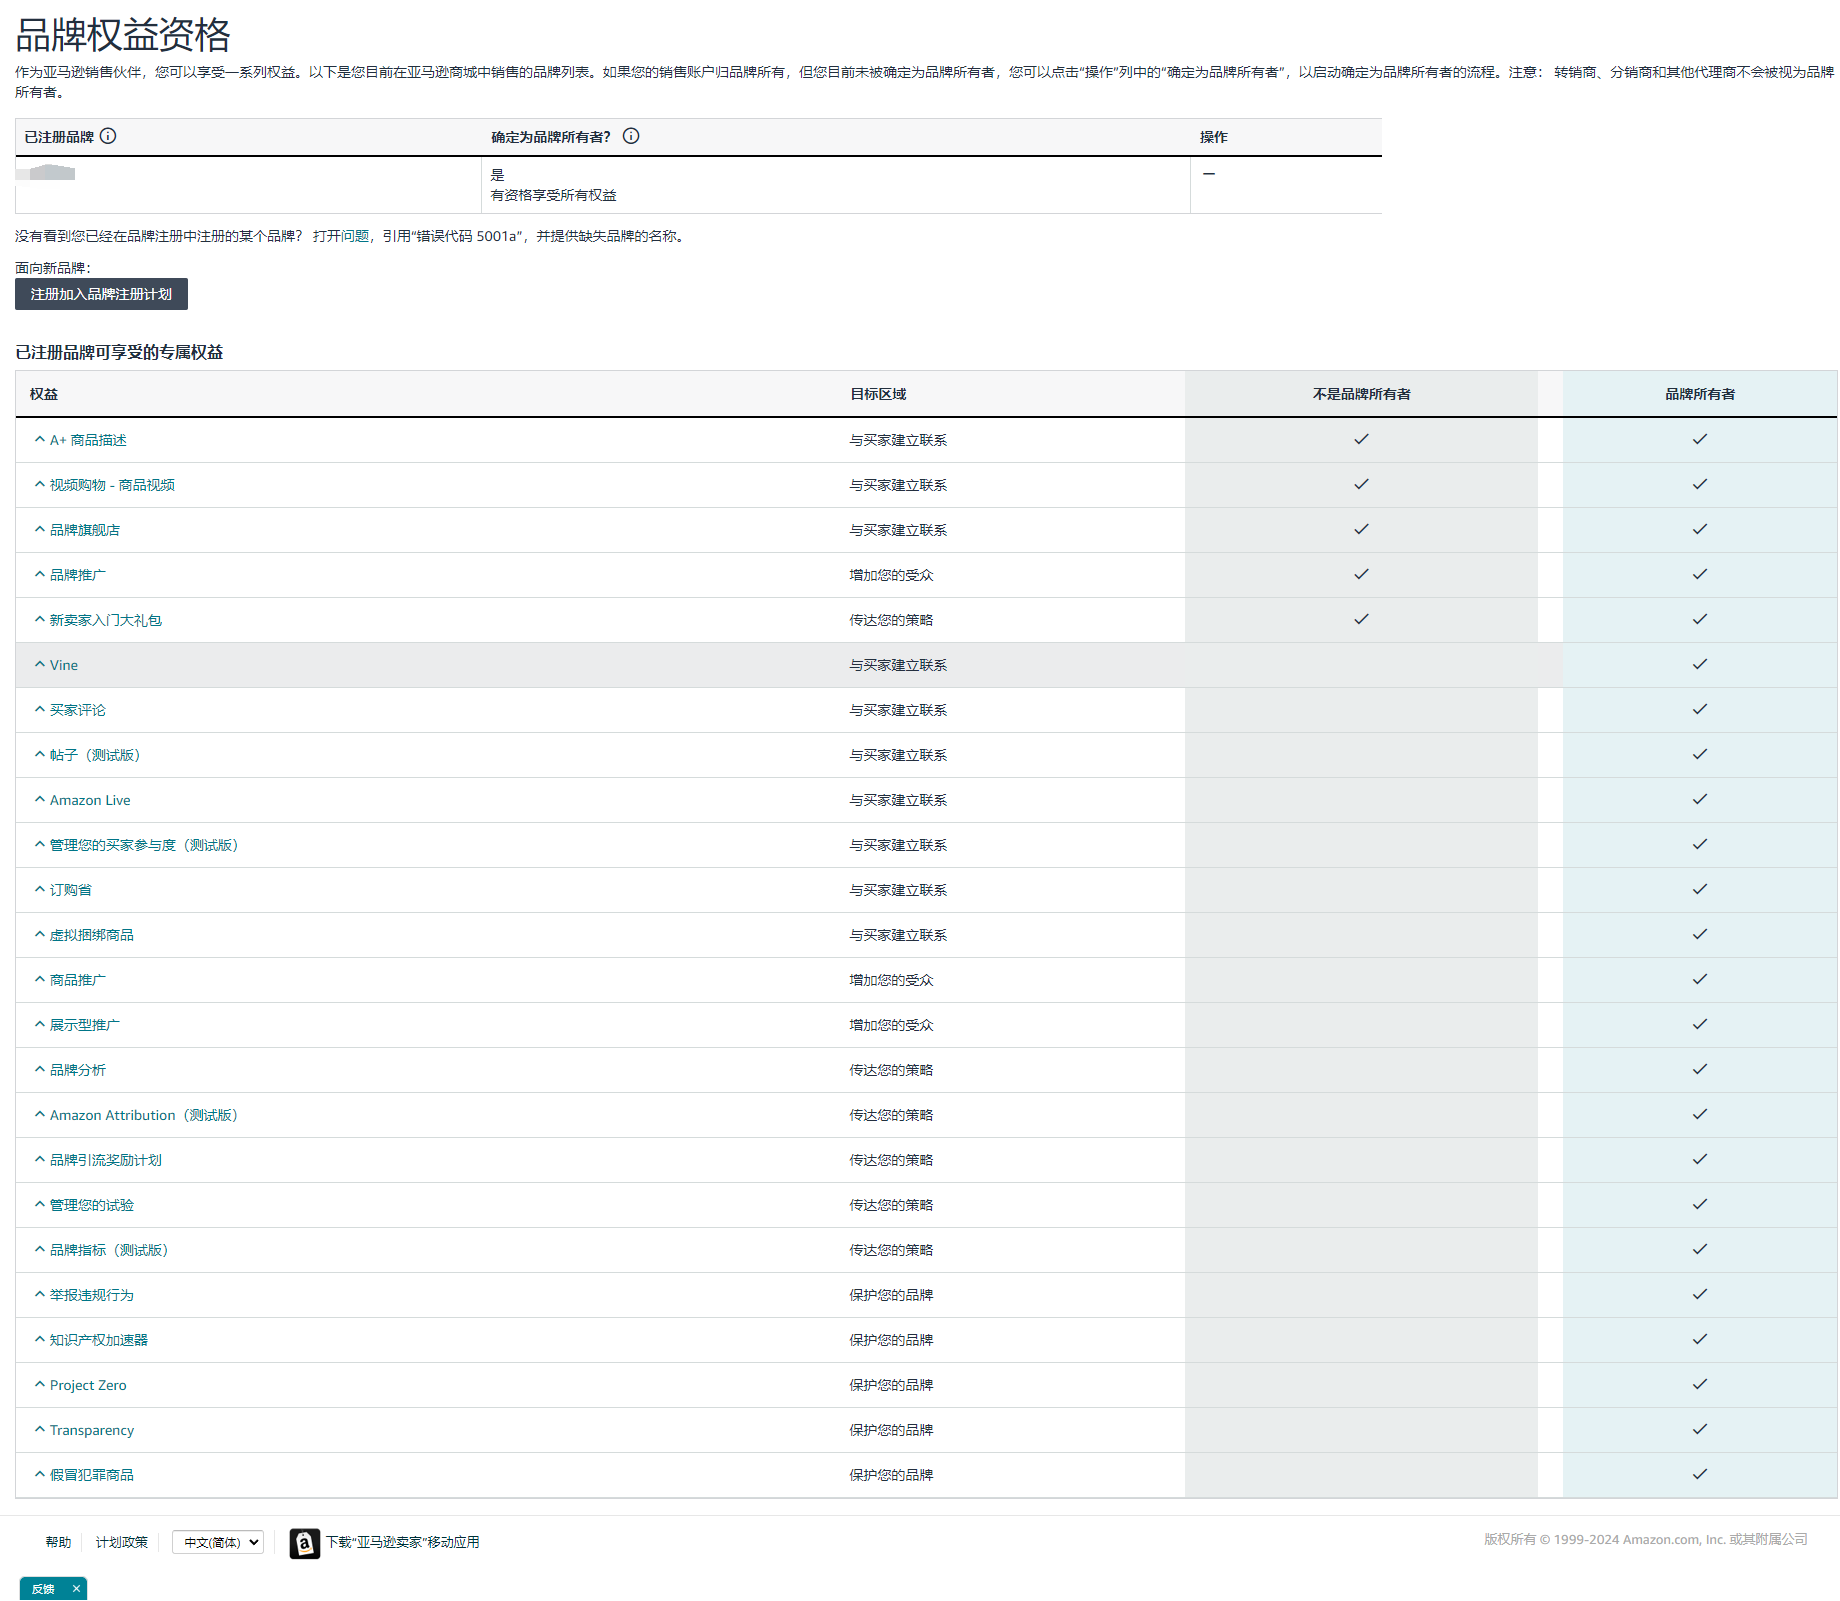Open the 帮助 footer link
Image resolution: width=1840 pixels, height=1601 pixels.
click(x=58, y=1542)
